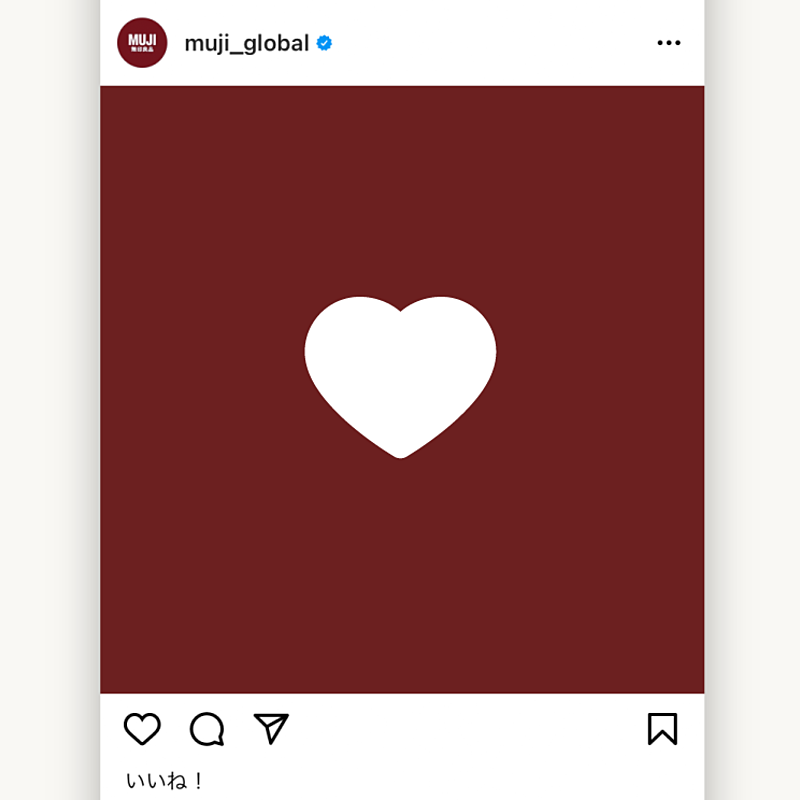
Task: Tap the large white heart in the image
Action: tap(401, 377)
